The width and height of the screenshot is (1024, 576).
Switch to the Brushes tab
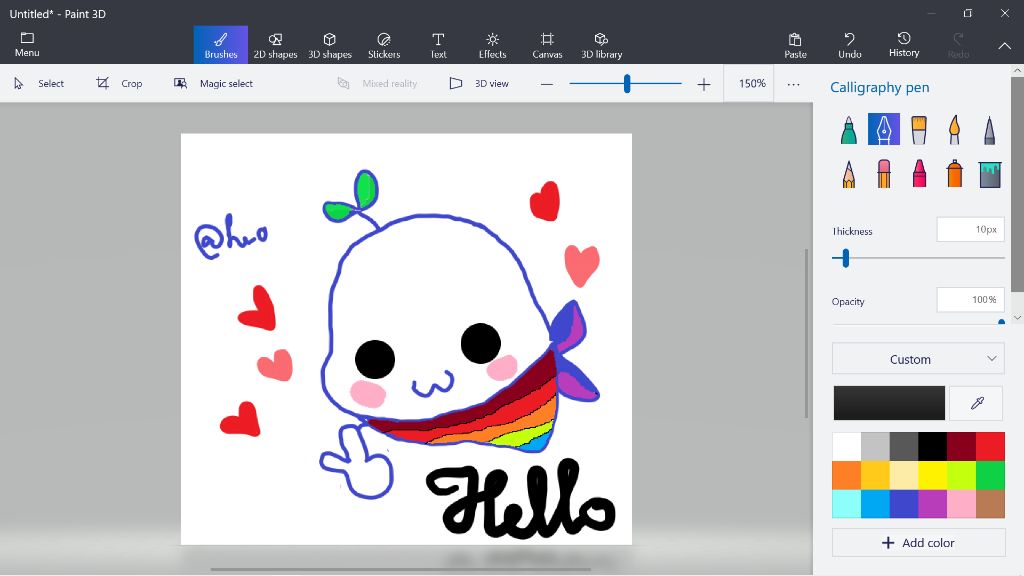[221, 45]
